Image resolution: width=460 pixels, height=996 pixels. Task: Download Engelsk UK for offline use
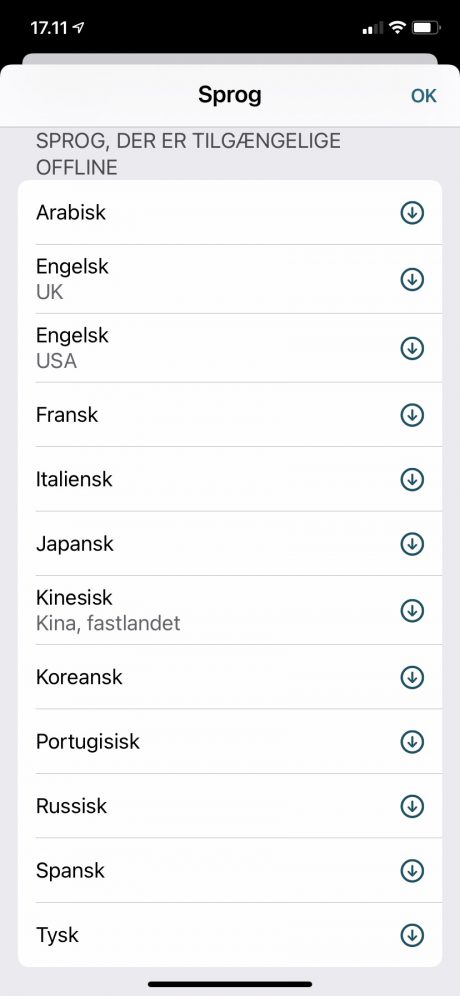coord(412,279)
